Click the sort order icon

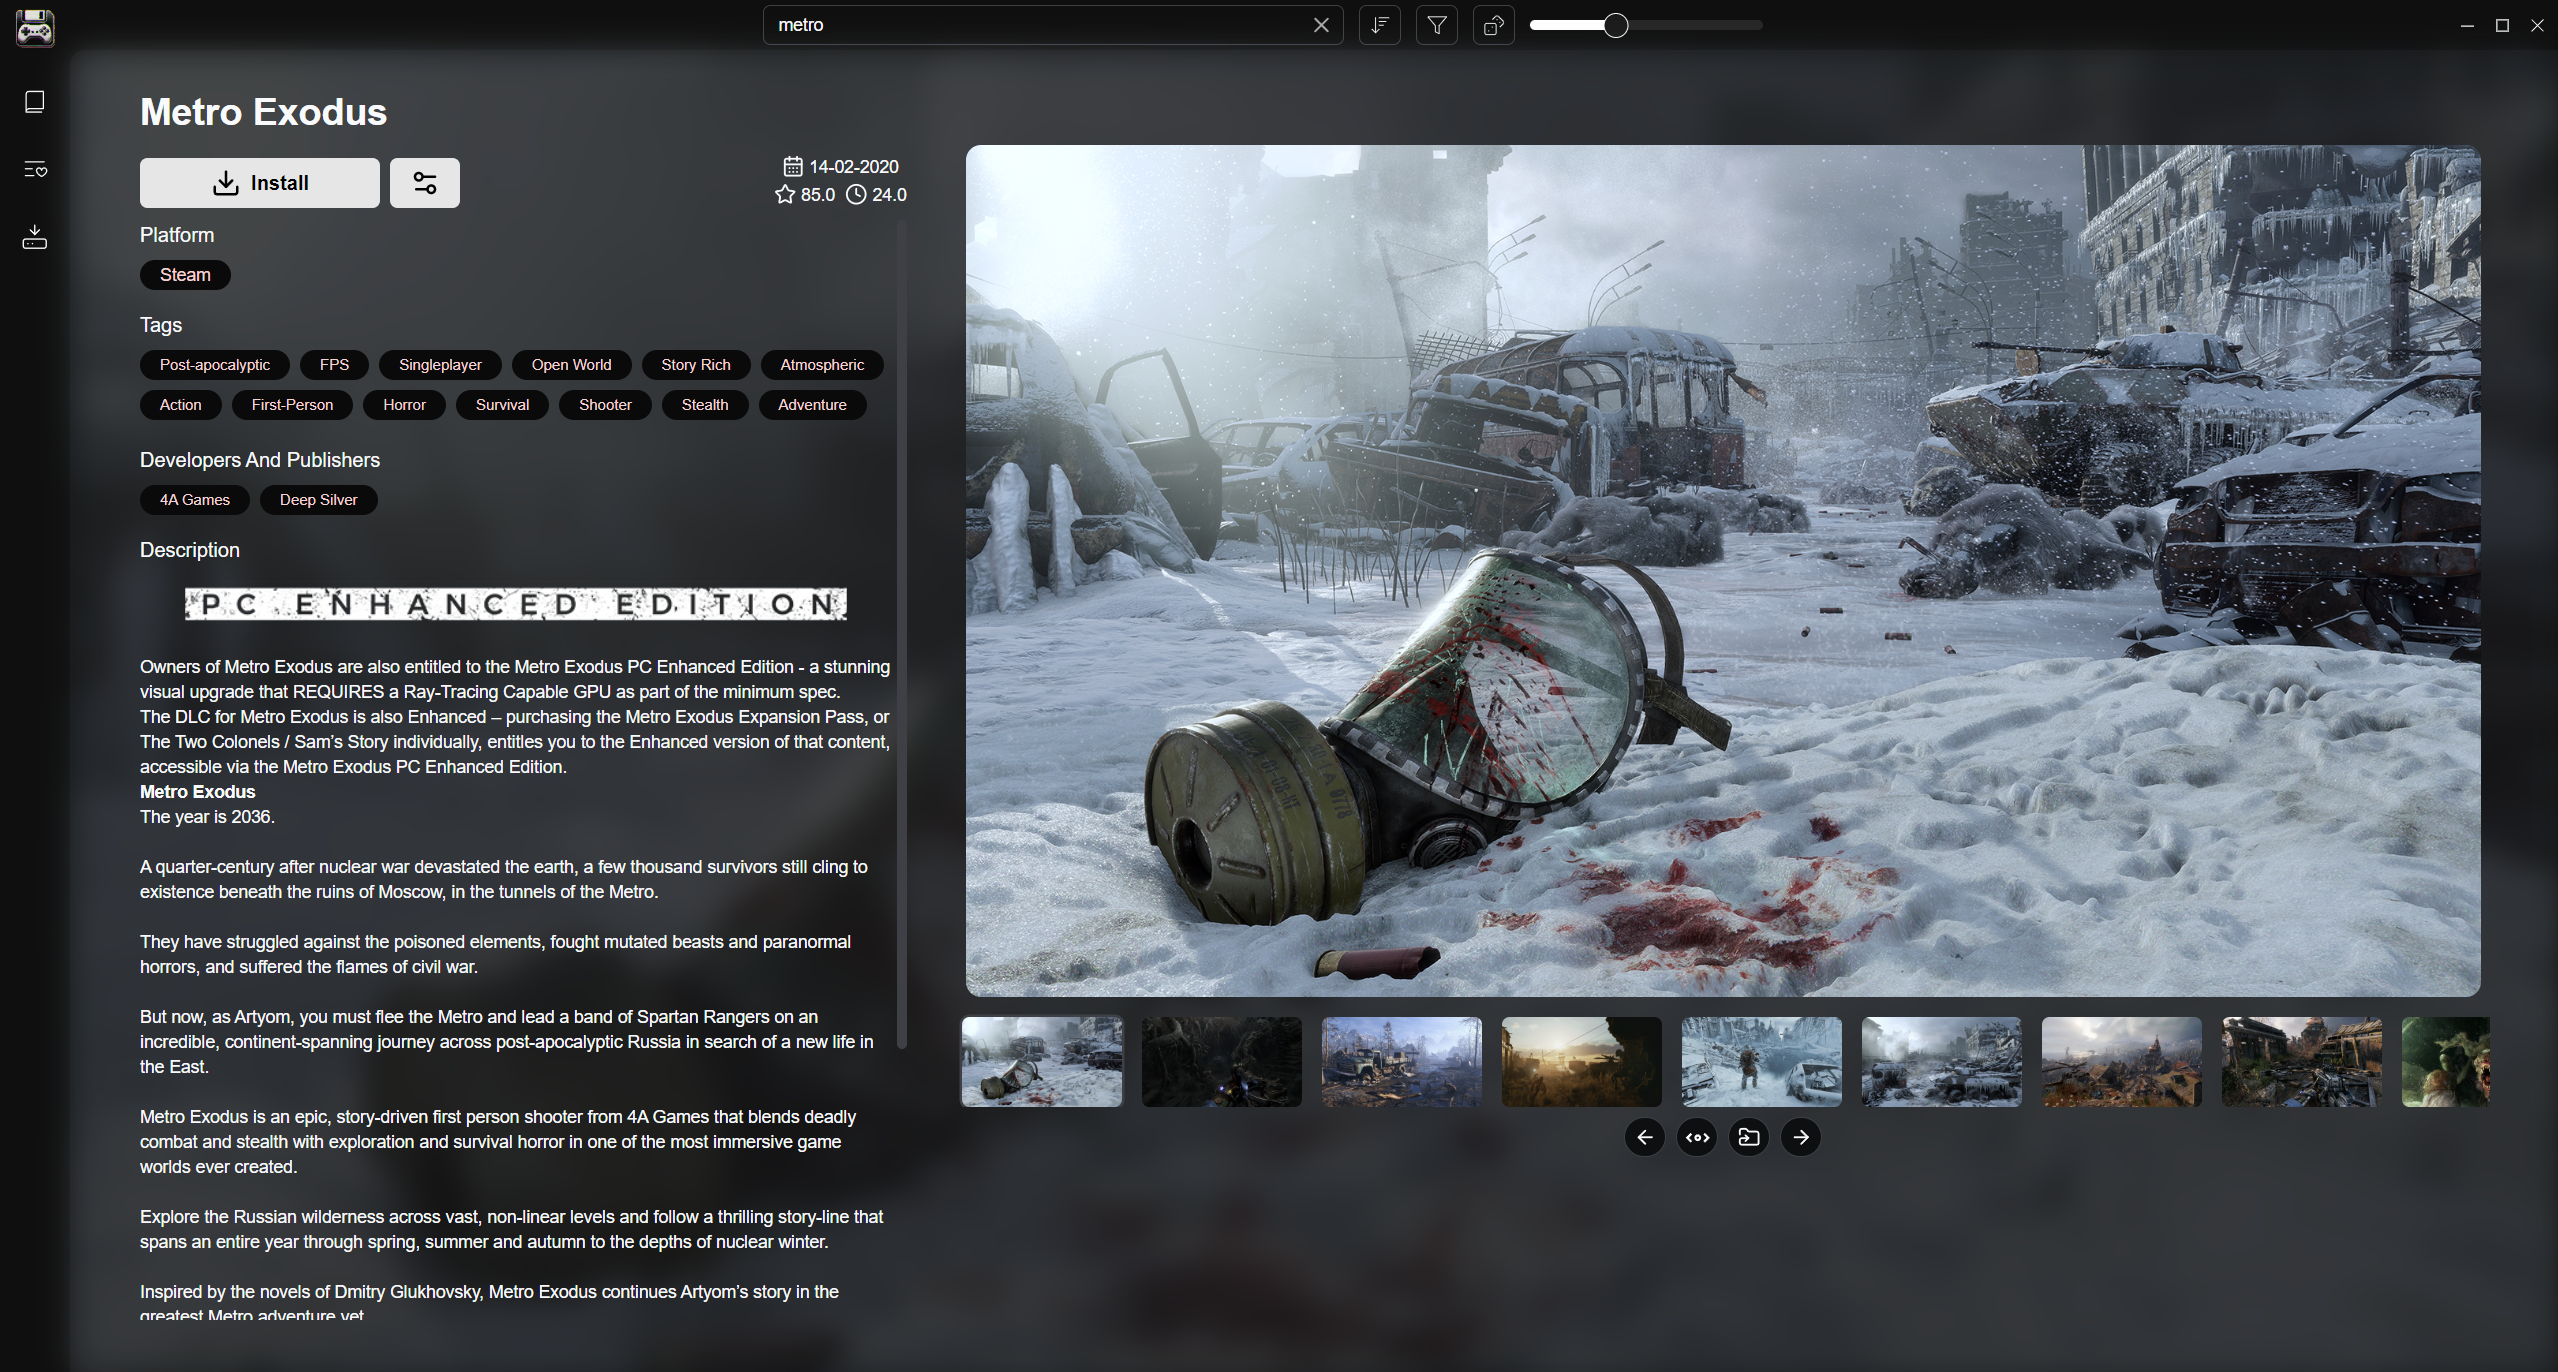1379,25
